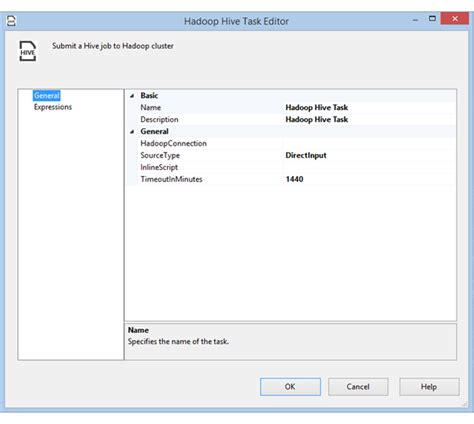Click the empty InlineScript value field
The image size is (474, 424).
point(369,167)
